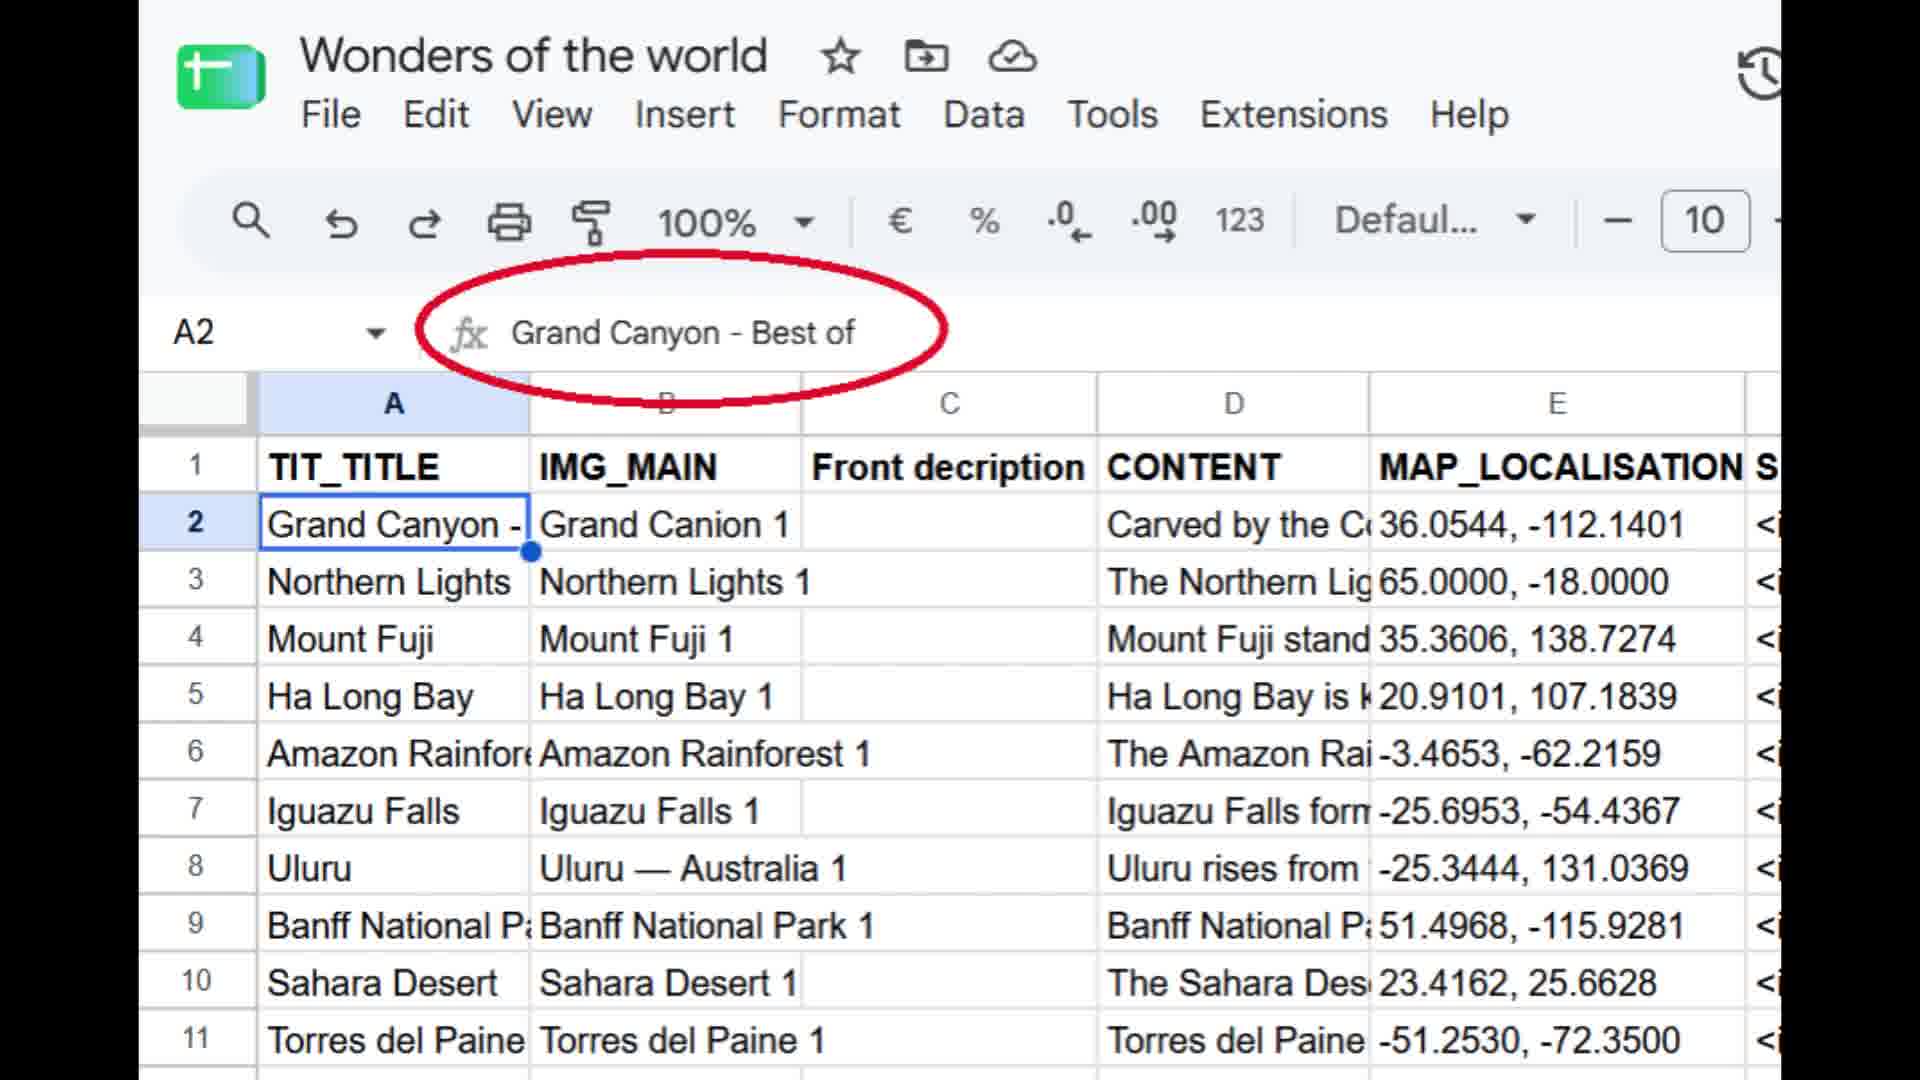Open the Insert menu
The height and width of the screenshot is (1080, 1920).
(x=685, y=115)
